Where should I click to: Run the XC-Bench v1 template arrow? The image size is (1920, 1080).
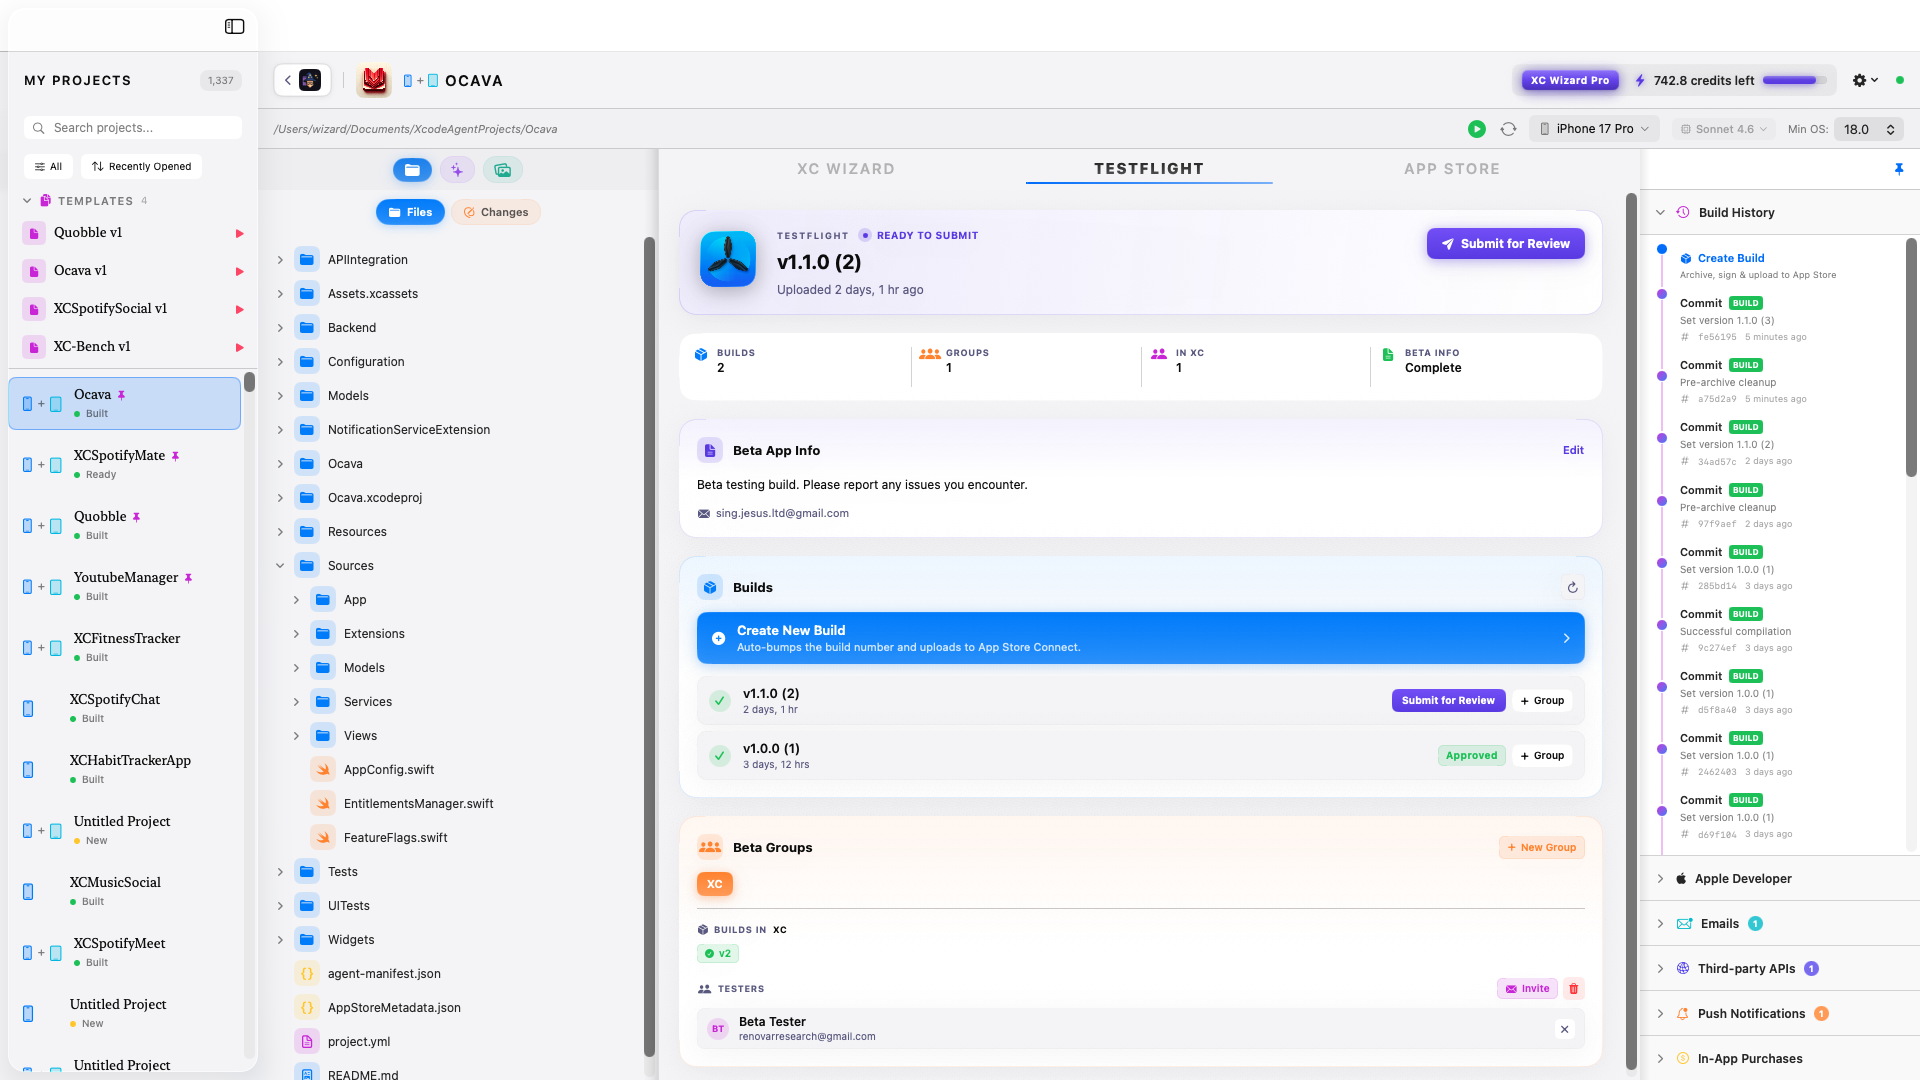pyautogui.click(x=239, y=347)
